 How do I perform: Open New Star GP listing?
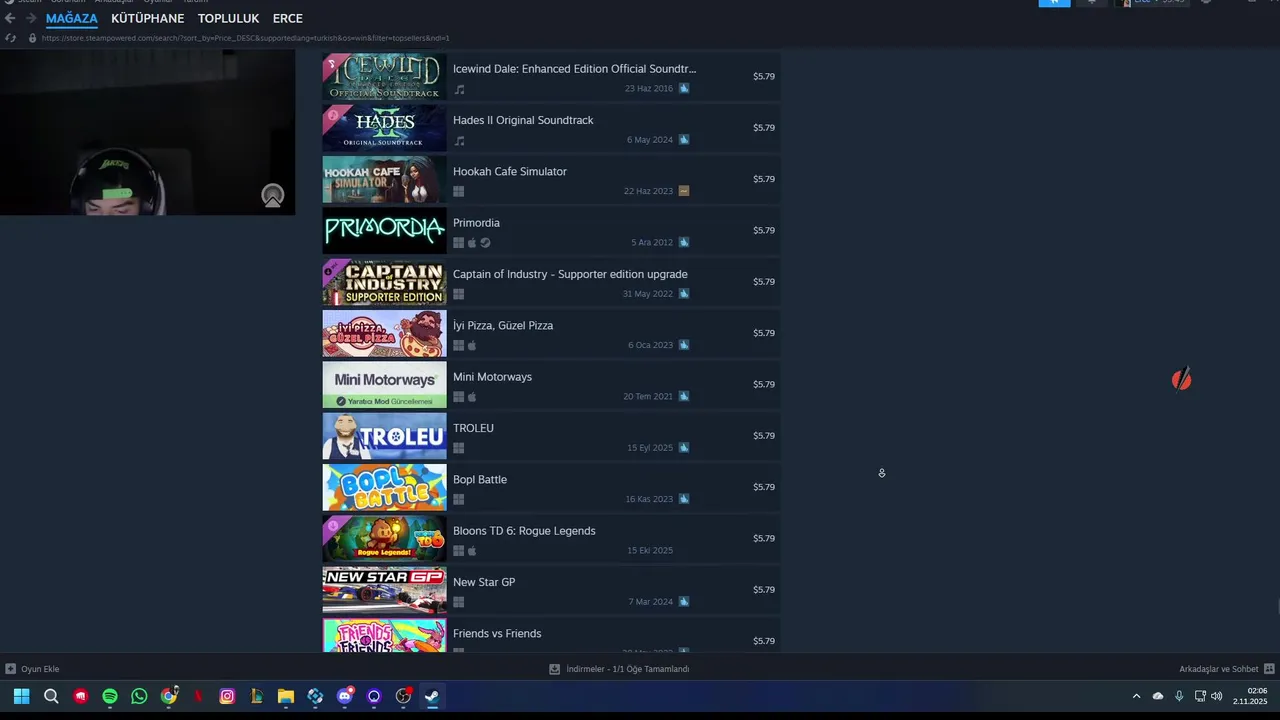coord(551,590)
